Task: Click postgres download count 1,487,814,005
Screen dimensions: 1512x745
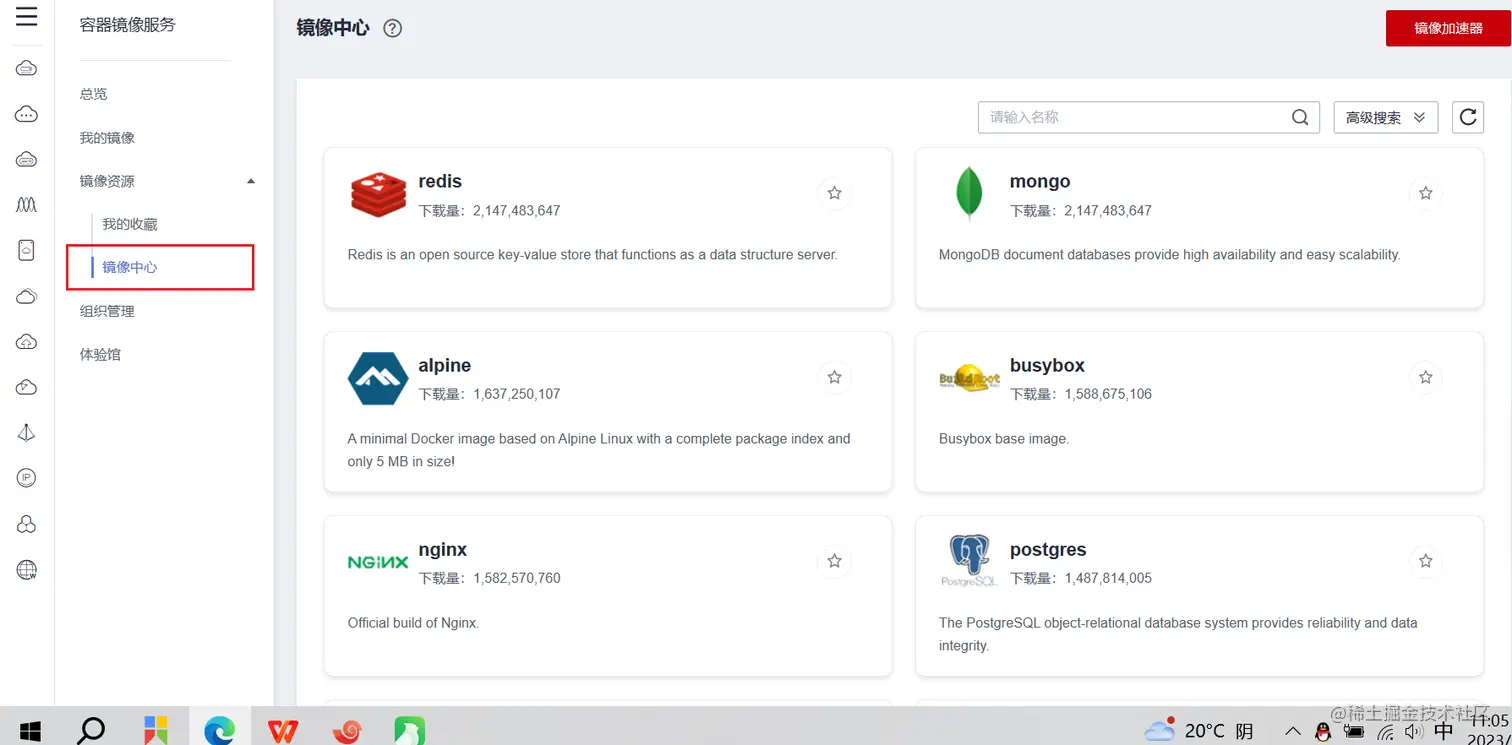Action: tap(1108, 578)
